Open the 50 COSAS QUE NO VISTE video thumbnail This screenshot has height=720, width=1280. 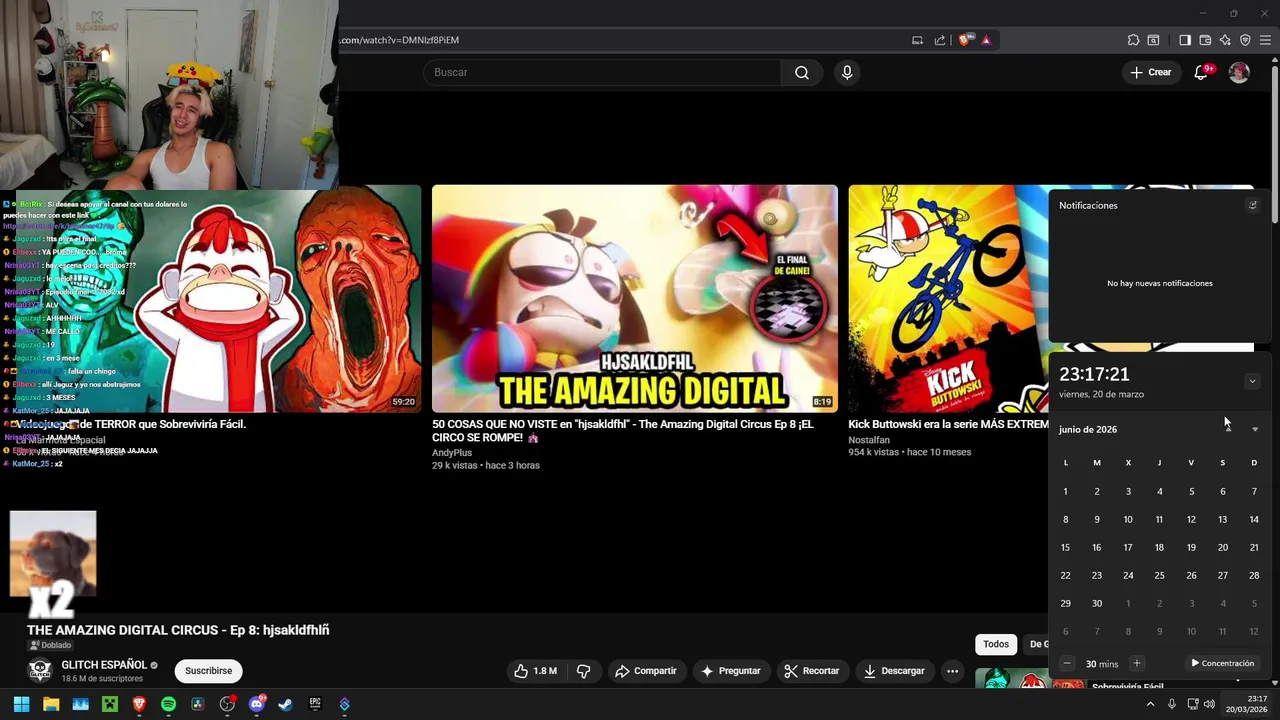(635, 298)
